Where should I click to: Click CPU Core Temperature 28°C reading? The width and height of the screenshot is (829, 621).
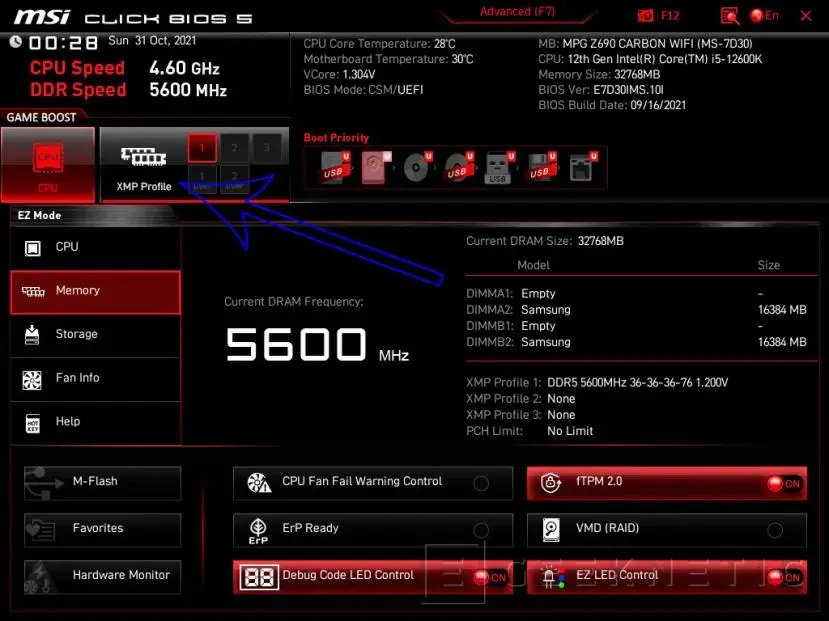379,44
